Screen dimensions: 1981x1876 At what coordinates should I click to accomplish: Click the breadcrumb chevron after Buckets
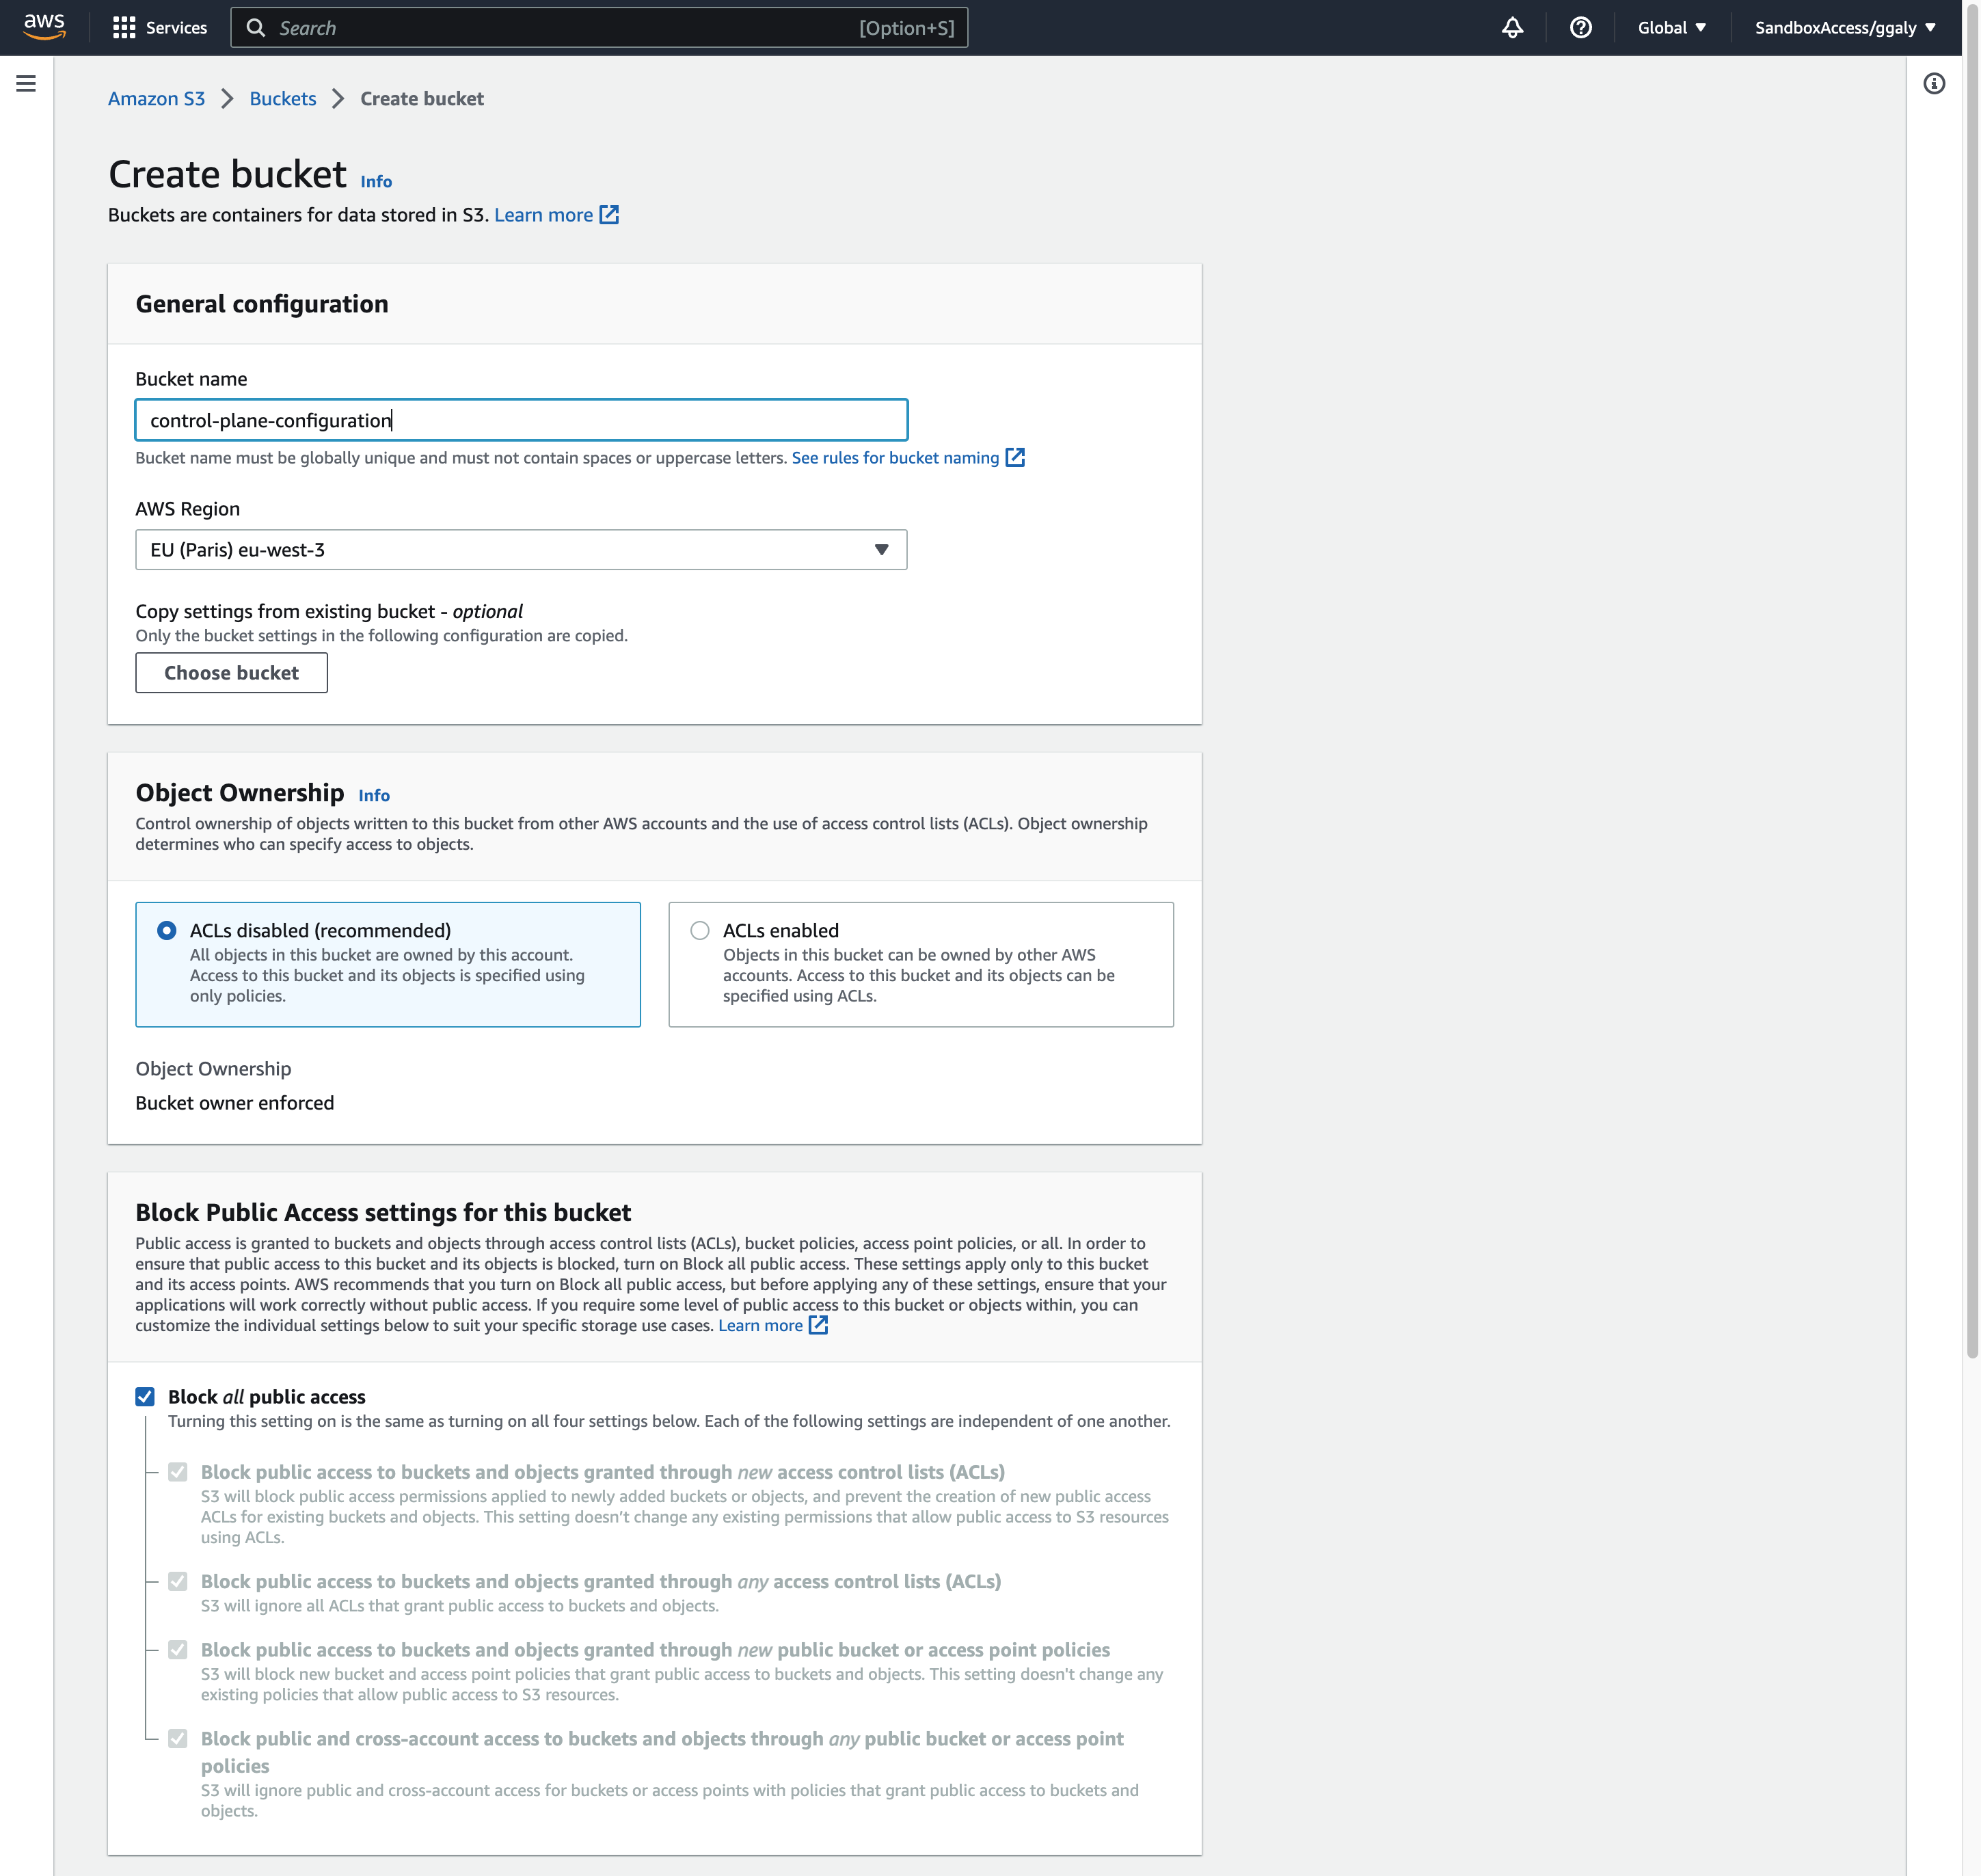338,99
